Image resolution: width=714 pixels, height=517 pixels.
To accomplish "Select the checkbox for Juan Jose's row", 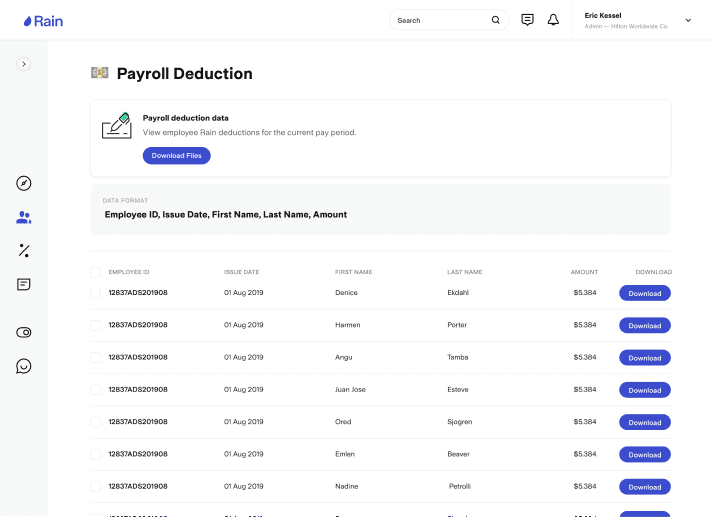I will tap(96, 390).
